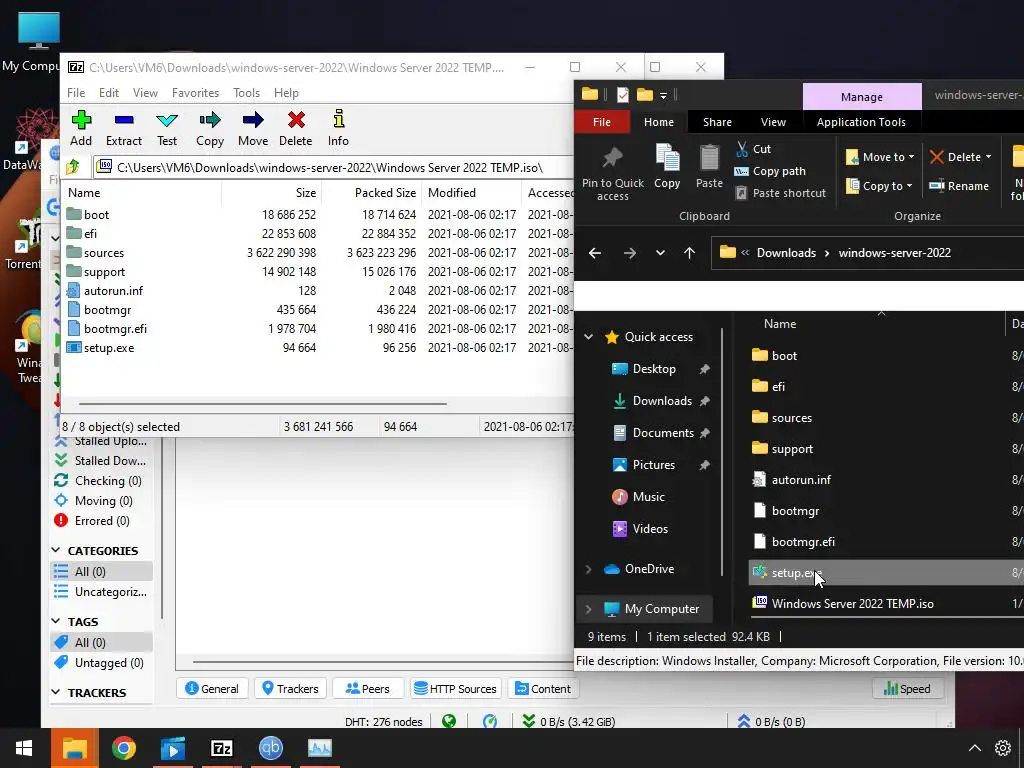Collapse CATEGORIES section in qBittorrent
The width and height of the screenshot is (1024, 768).
56,551
